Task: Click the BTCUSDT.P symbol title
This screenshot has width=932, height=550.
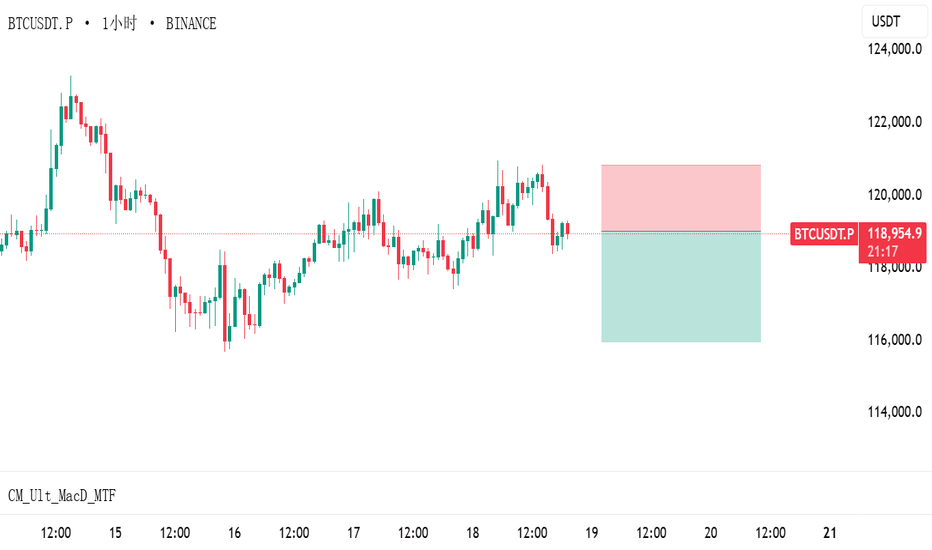Action: point(40,24)
